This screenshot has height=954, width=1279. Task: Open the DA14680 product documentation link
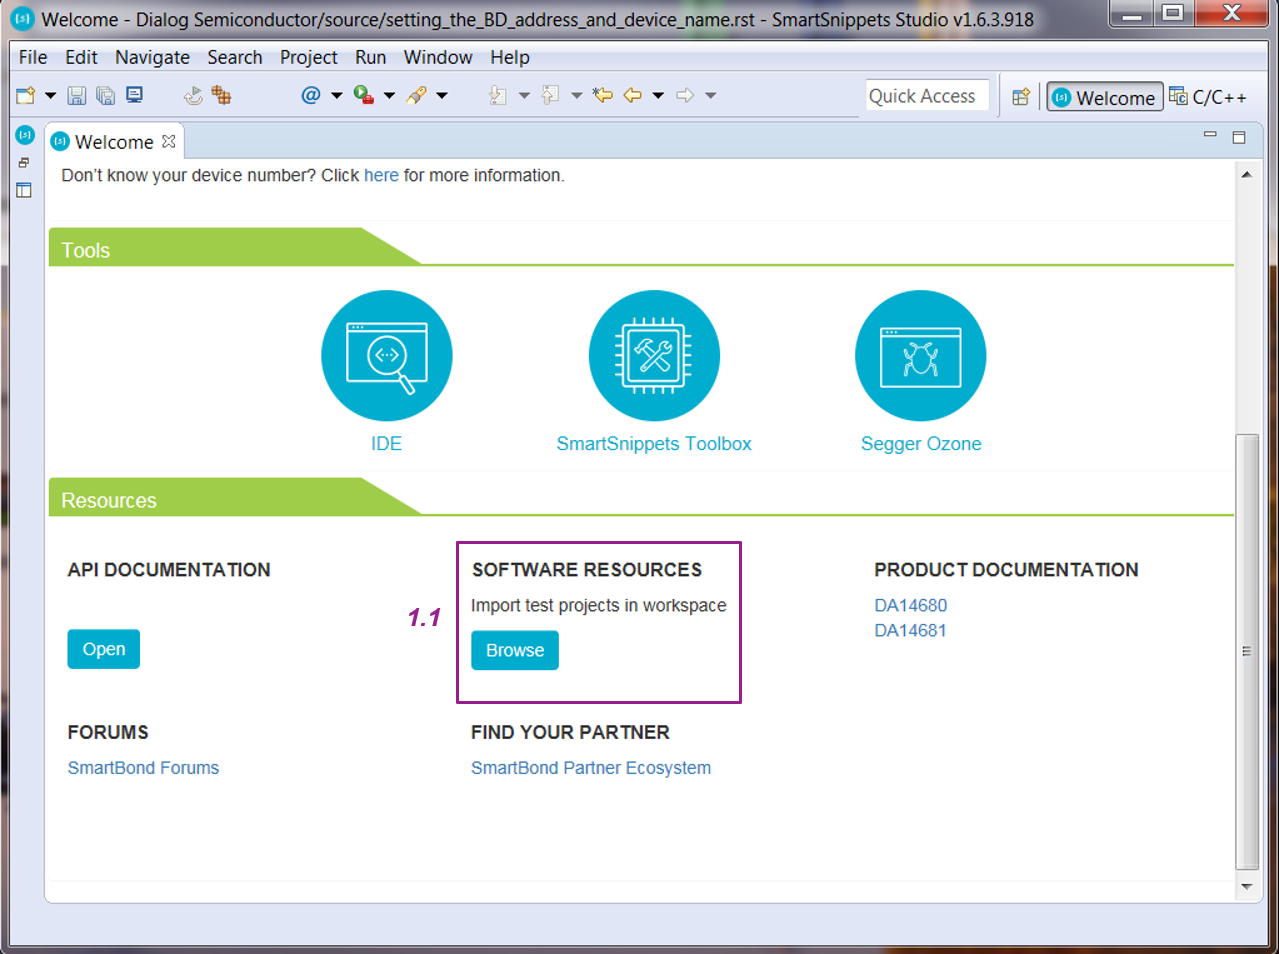click(911, 605)
